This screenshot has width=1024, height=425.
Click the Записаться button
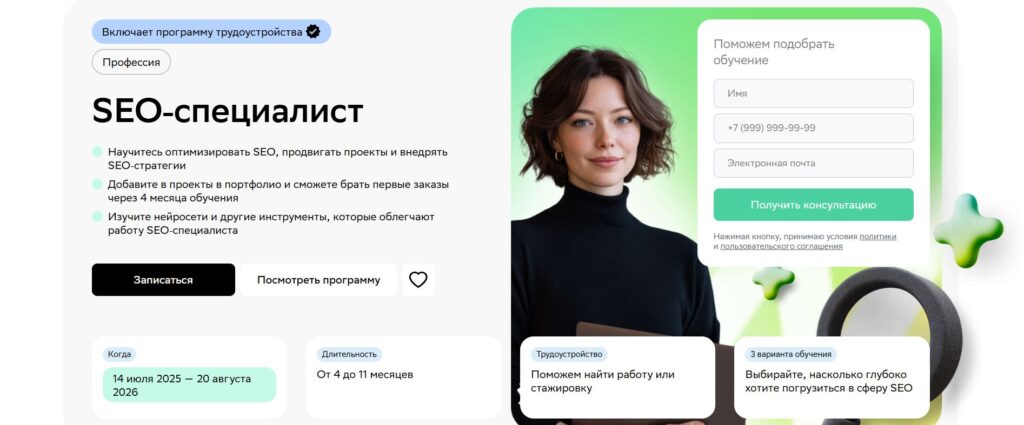[163, 279]
